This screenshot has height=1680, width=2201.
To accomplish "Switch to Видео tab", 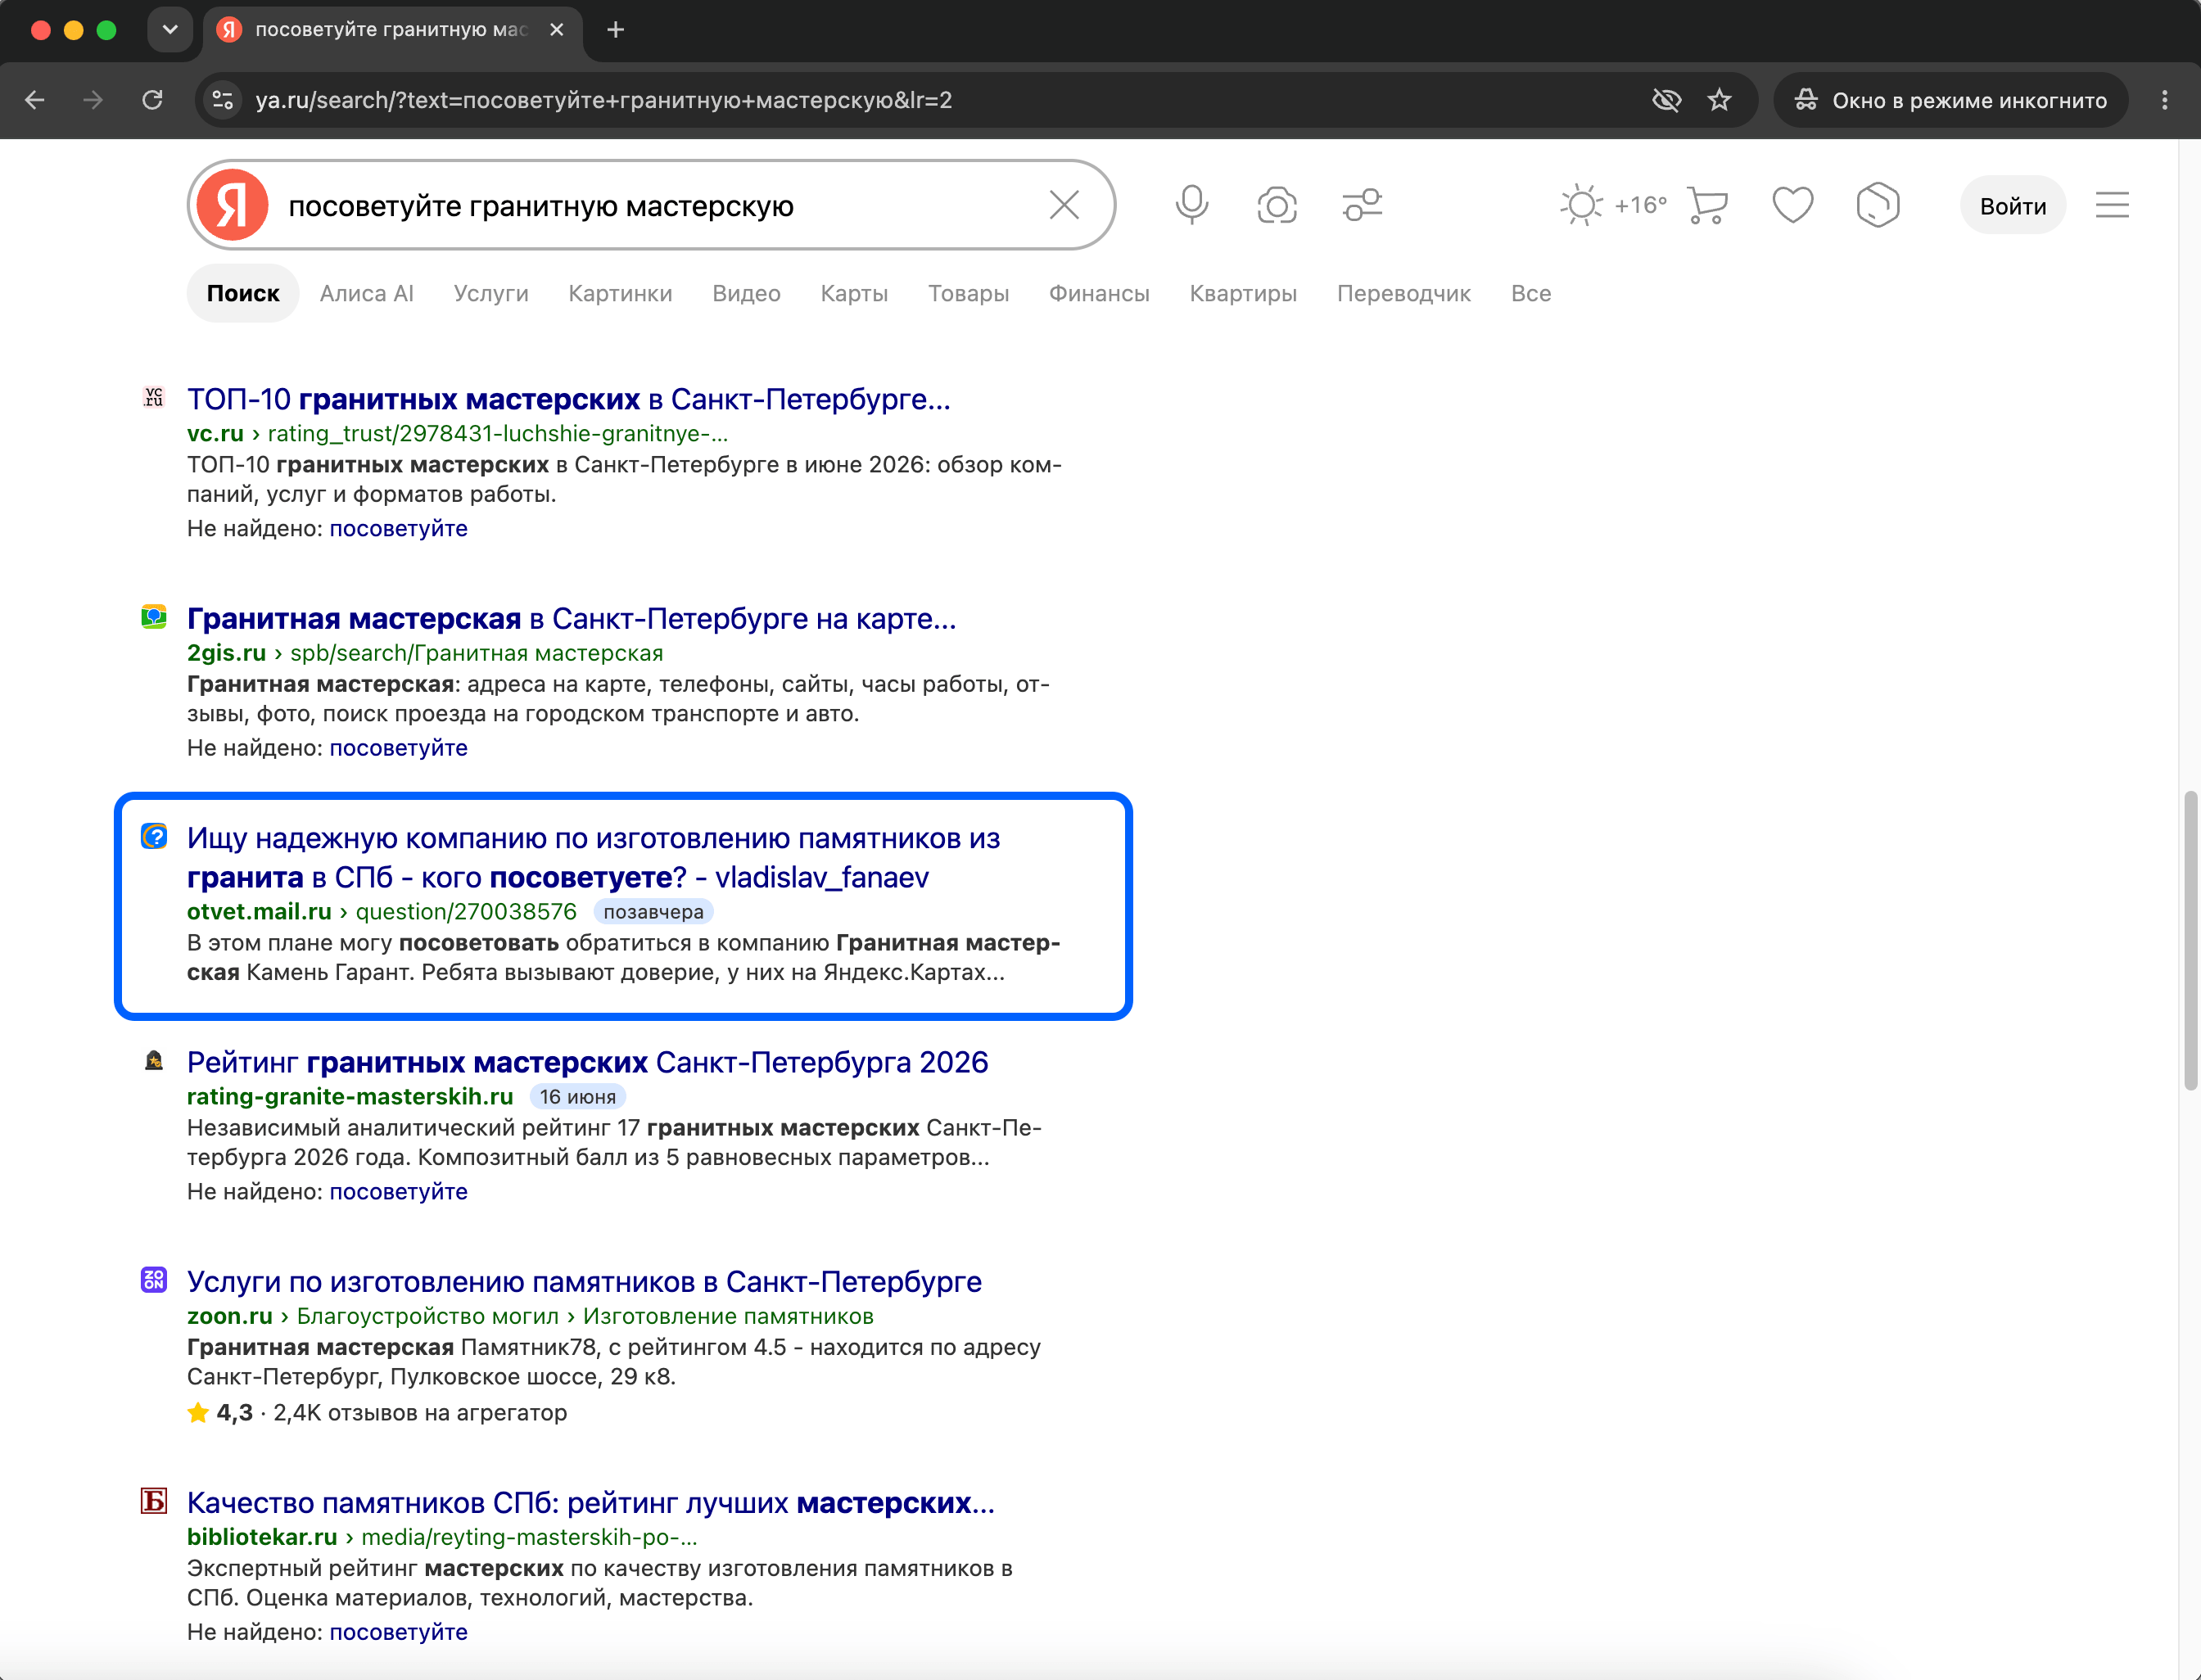I will click(746, 293).
